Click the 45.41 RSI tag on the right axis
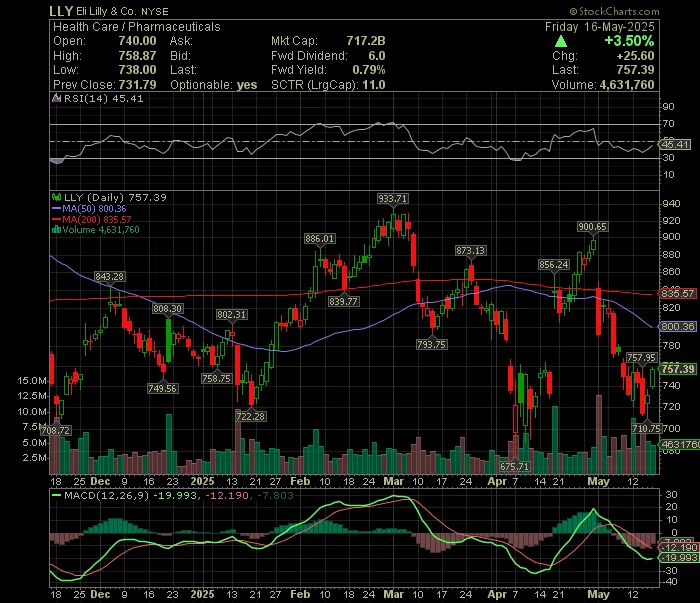Image resolution: width=700 pixels, height=603 pixels. point(675,145)
